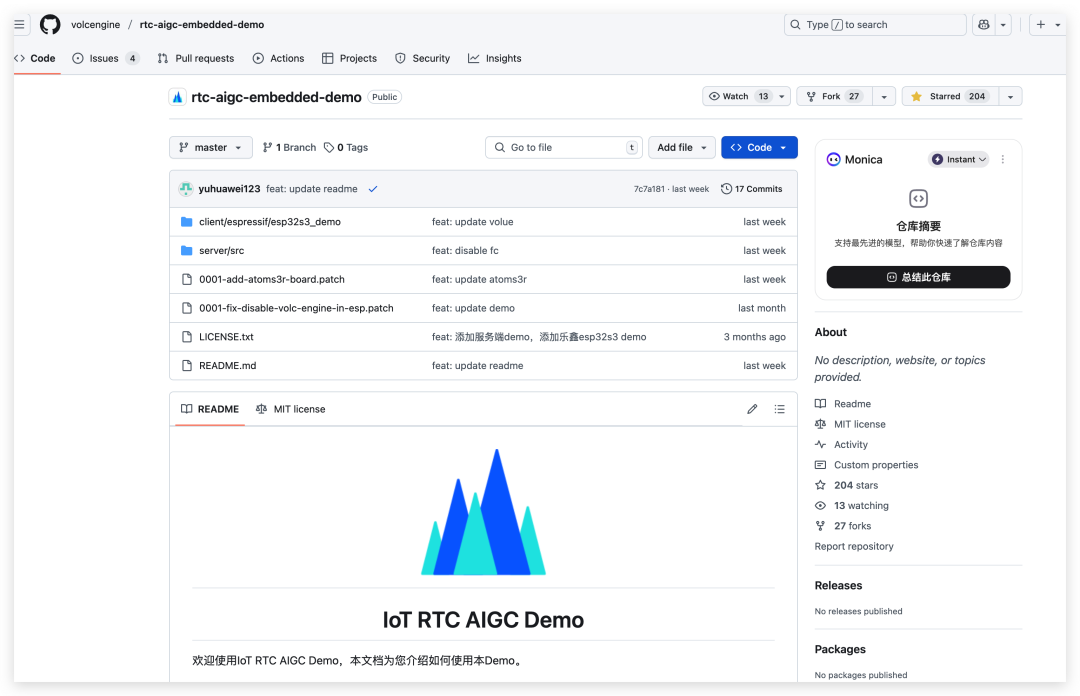
Task: Open the Security tab
Action: [x=422, y=59]
